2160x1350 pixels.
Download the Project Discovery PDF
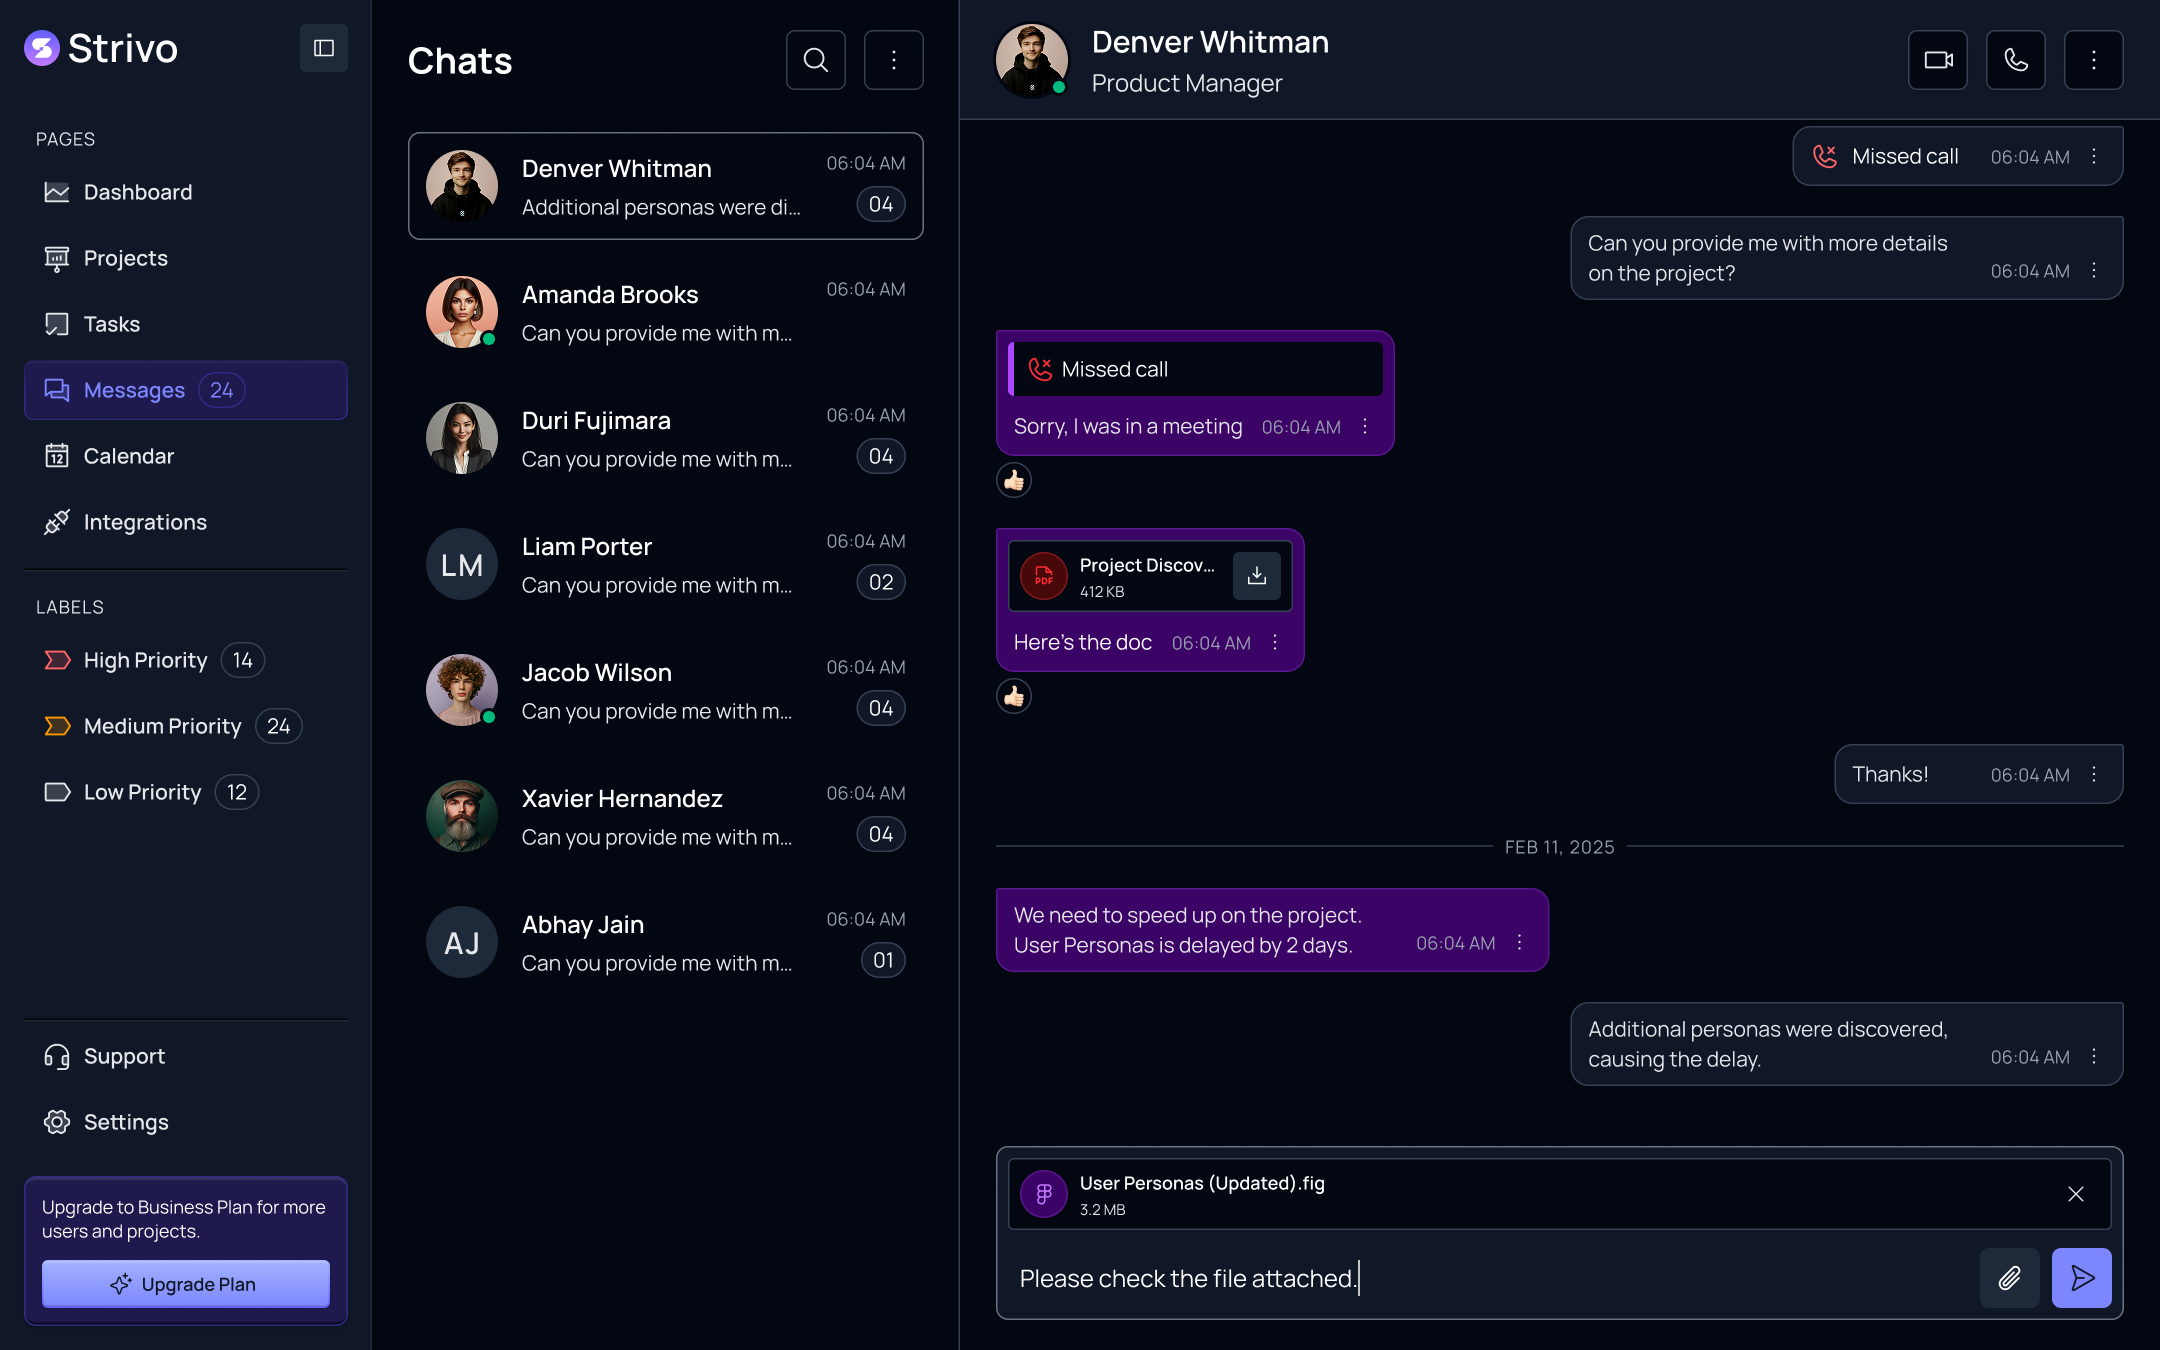(x=1256, y=576)
